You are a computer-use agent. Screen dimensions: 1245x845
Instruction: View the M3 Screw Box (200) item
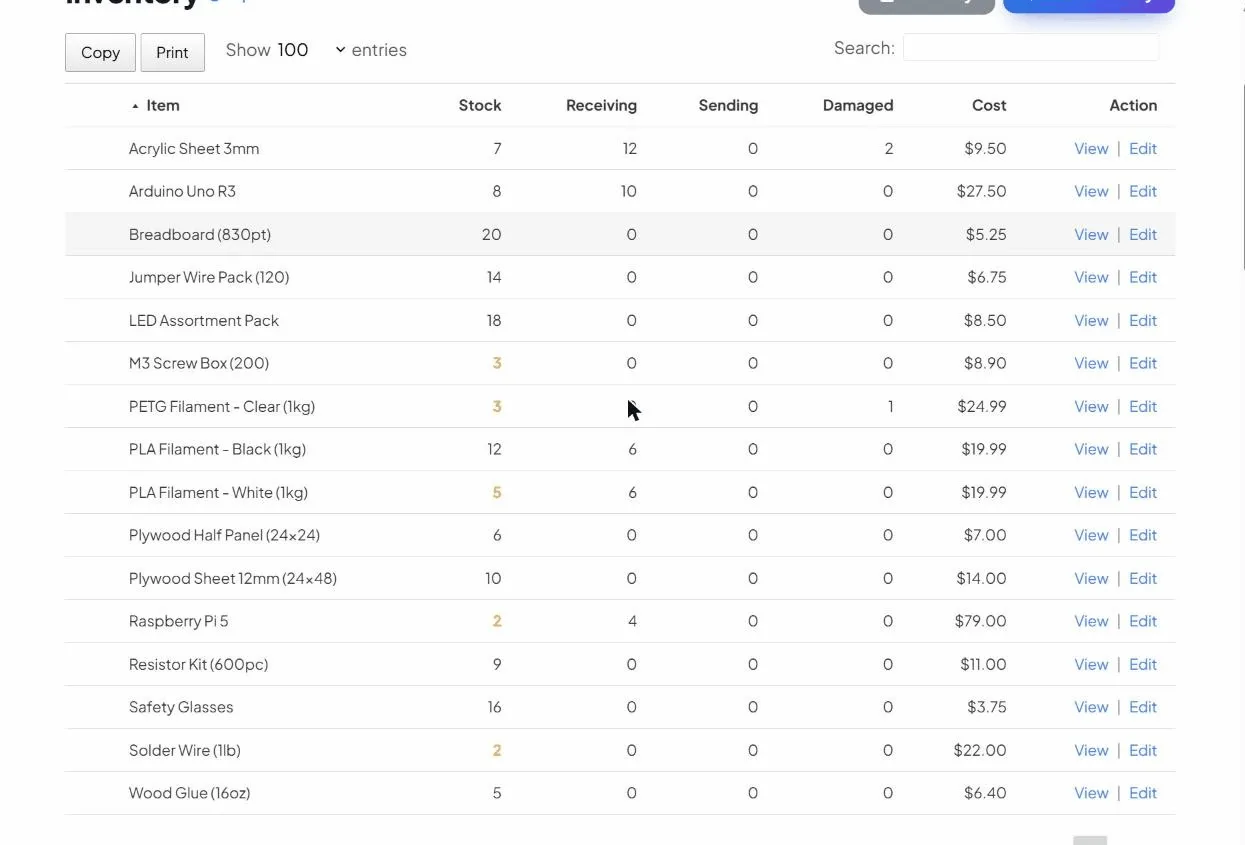1091,363
